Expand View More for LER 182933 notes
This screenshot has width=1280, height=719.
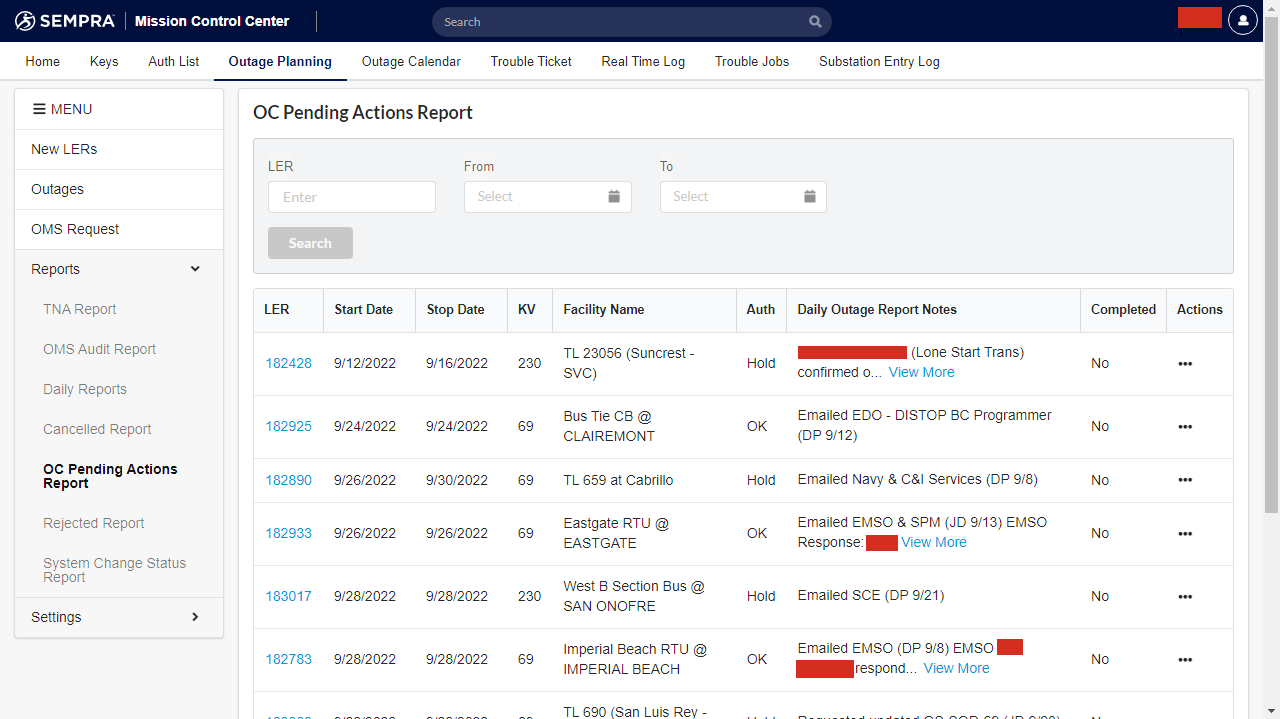[x=933, y=542]
